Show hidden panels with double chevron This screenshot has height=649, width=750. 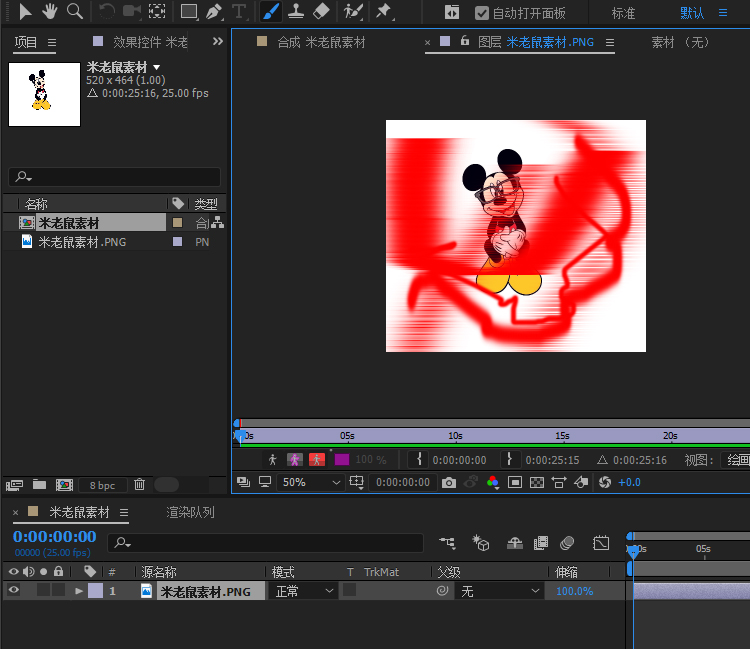tap(218, 42)
